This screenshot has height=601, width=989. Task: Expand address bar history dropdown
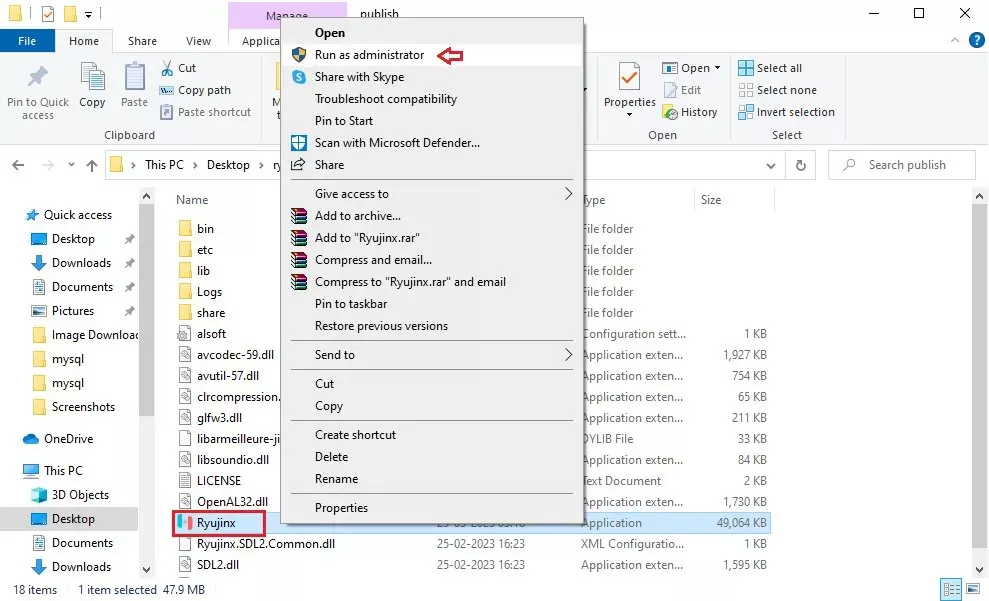(771, 165)
